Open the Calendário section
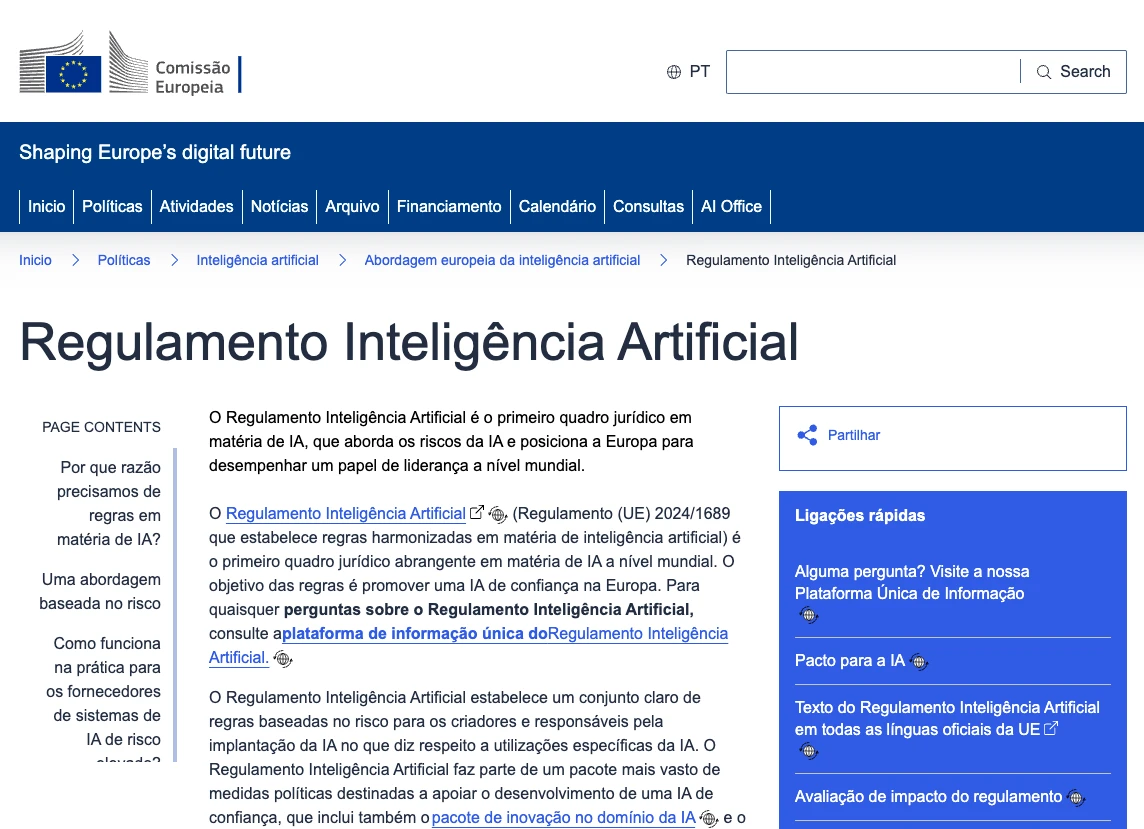Viewport: 1144px width, 829px height. 555,206
